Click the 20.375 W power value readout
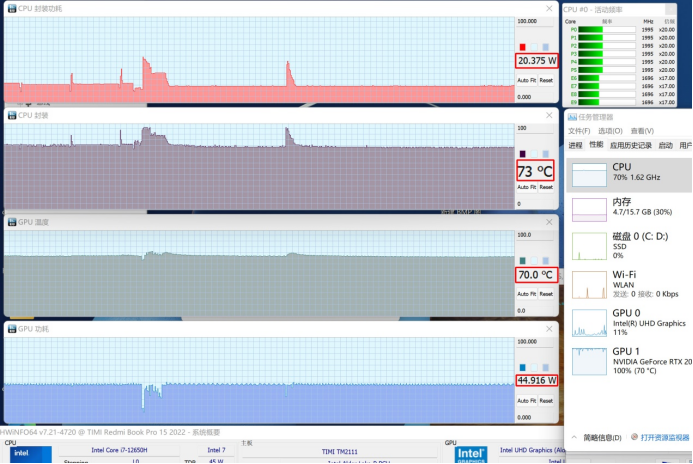Image resolution: width=693 pixels, height=464 pixels. 537,61
